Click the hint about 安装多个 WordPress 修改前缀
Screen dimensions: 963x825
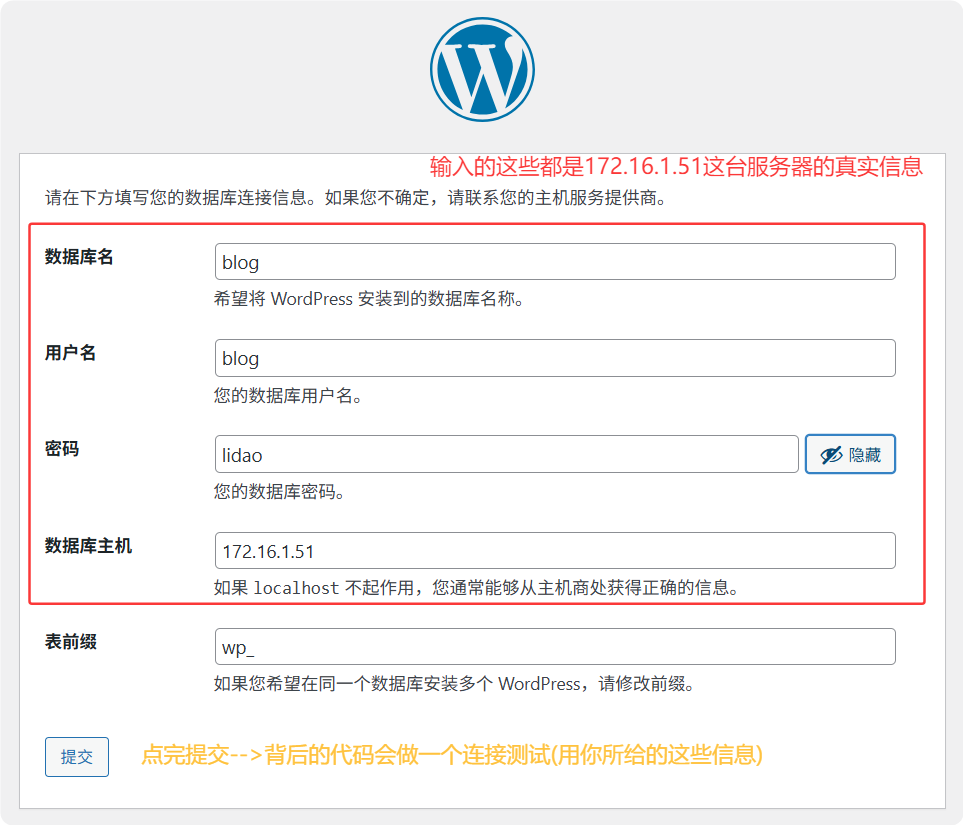(x=454, y=684)
